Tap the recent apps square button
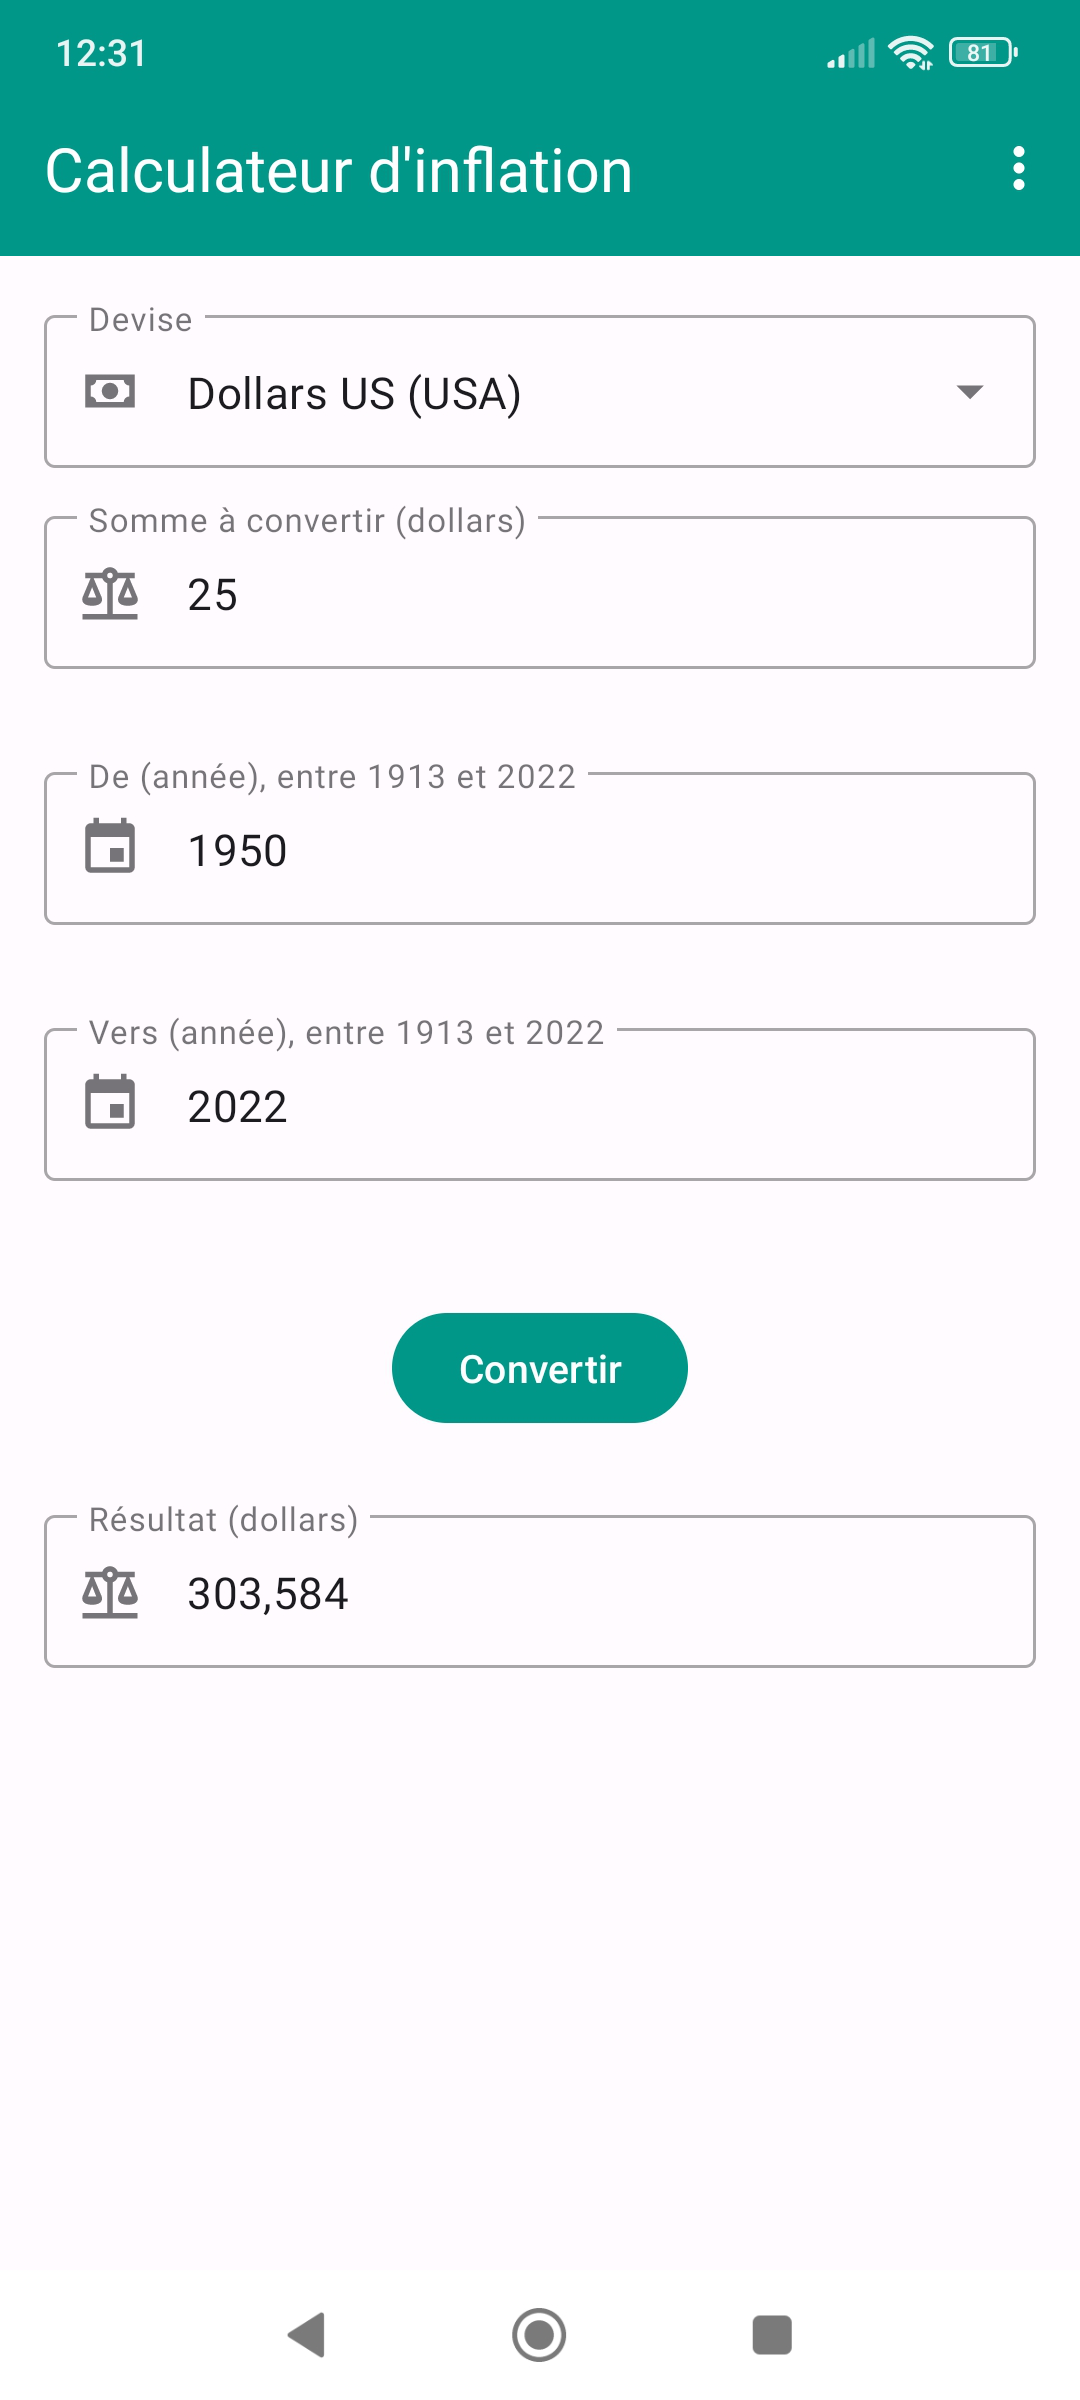Screen dimensions: 1080x2400 (772, 2335)
